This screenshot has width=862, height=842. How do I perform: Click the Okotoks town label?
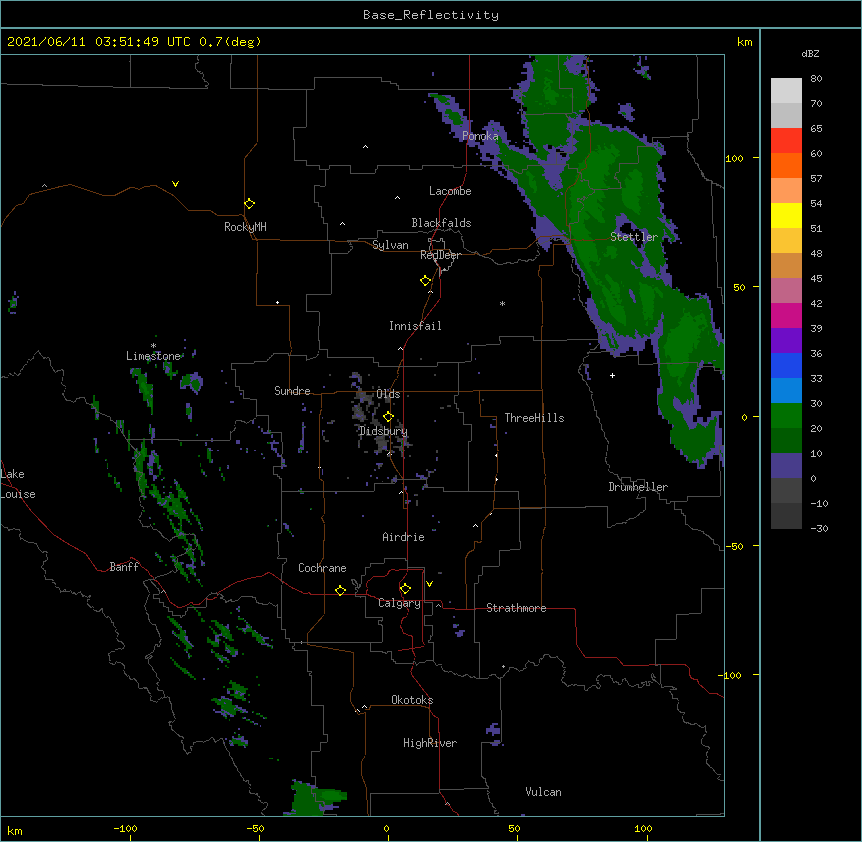pyautogui.click(x=412, y=700)
